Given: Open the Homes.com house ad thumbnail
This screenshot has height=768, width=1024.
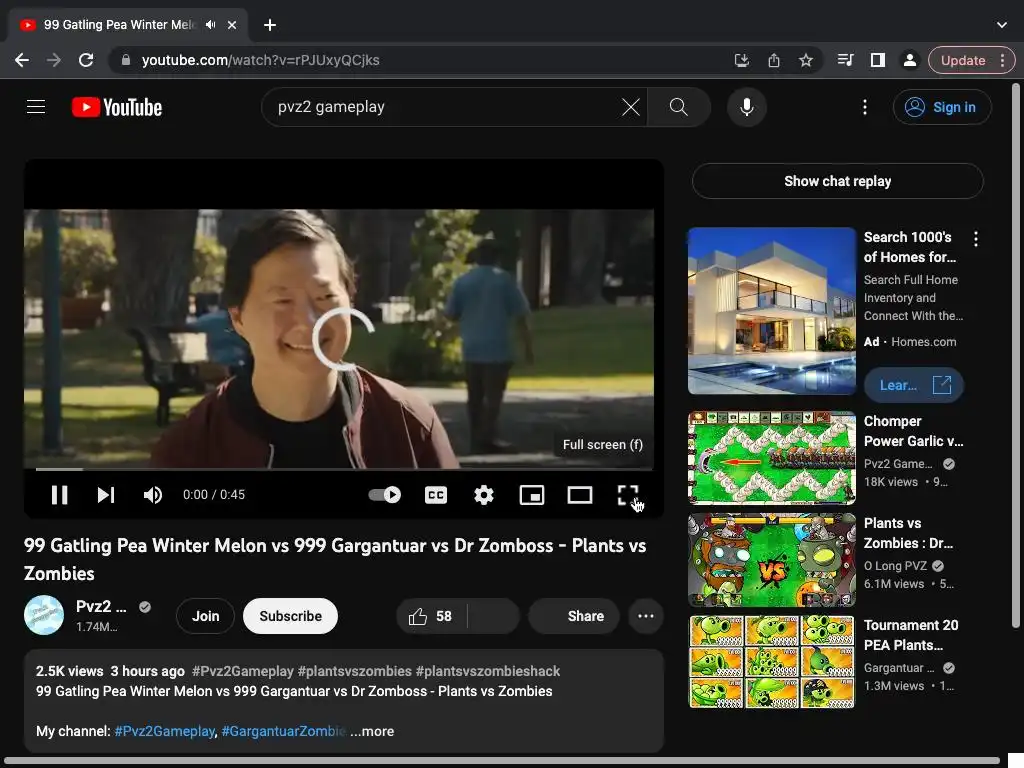Looking at the screenshot, I should click(x=772, y=311).
